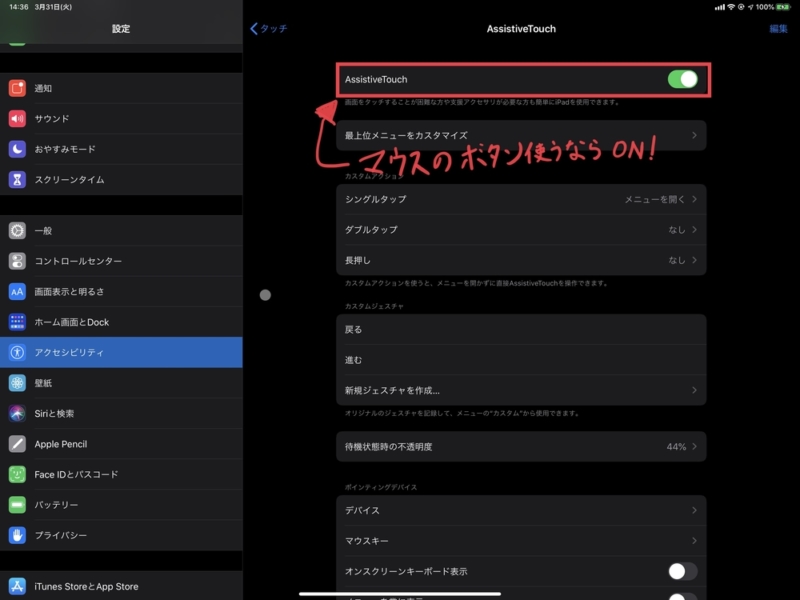Screen dimensions: 800x600
Task: Select the アクセシビリティ icon
Action: click(x=17, y=353)
